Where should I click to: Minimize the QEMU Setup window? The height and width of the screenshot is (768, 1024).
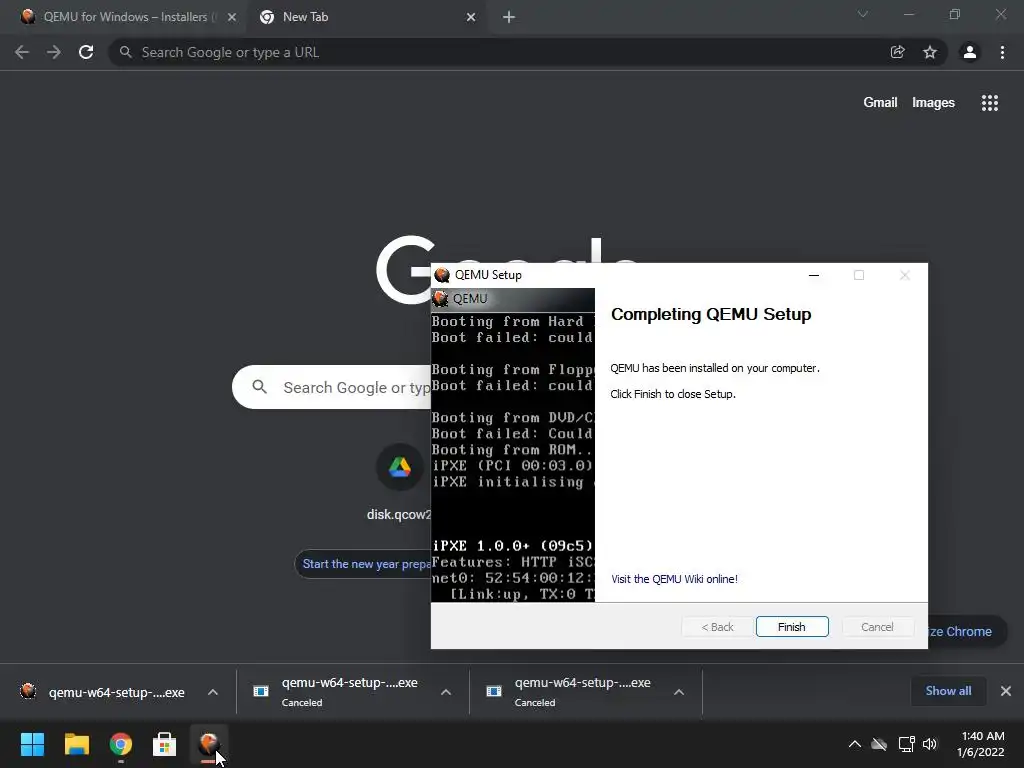[814, 275]
